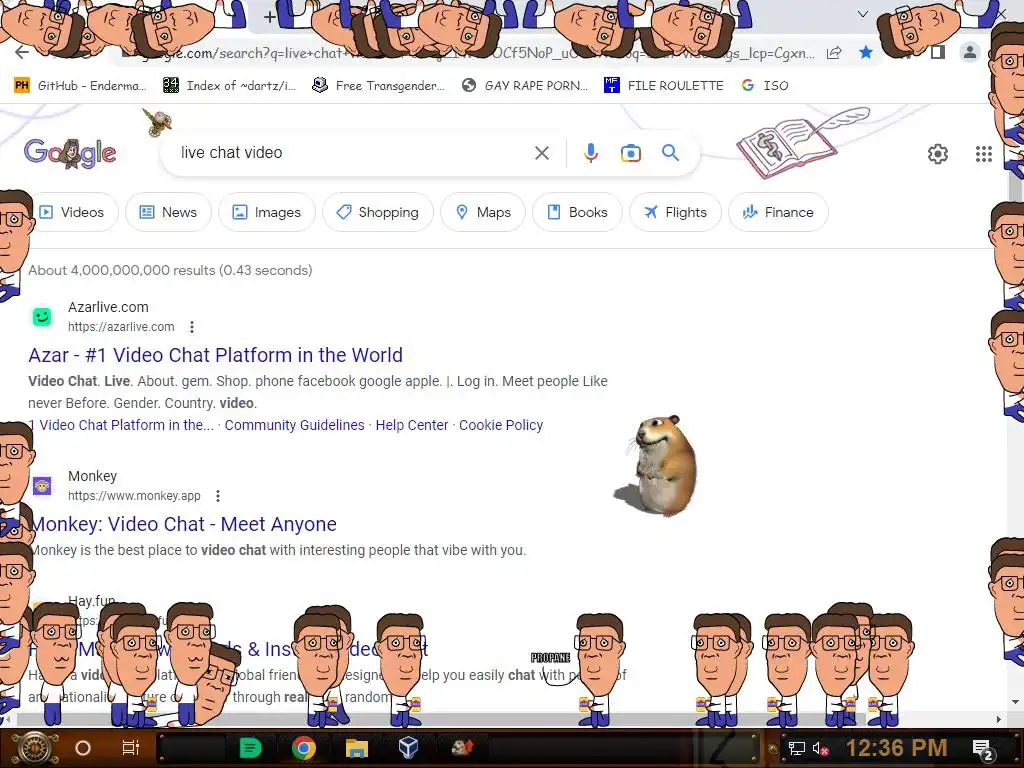Screen dimensions: 1024x768
Task: Click the network tray icon
Action: tap(796, 748)
